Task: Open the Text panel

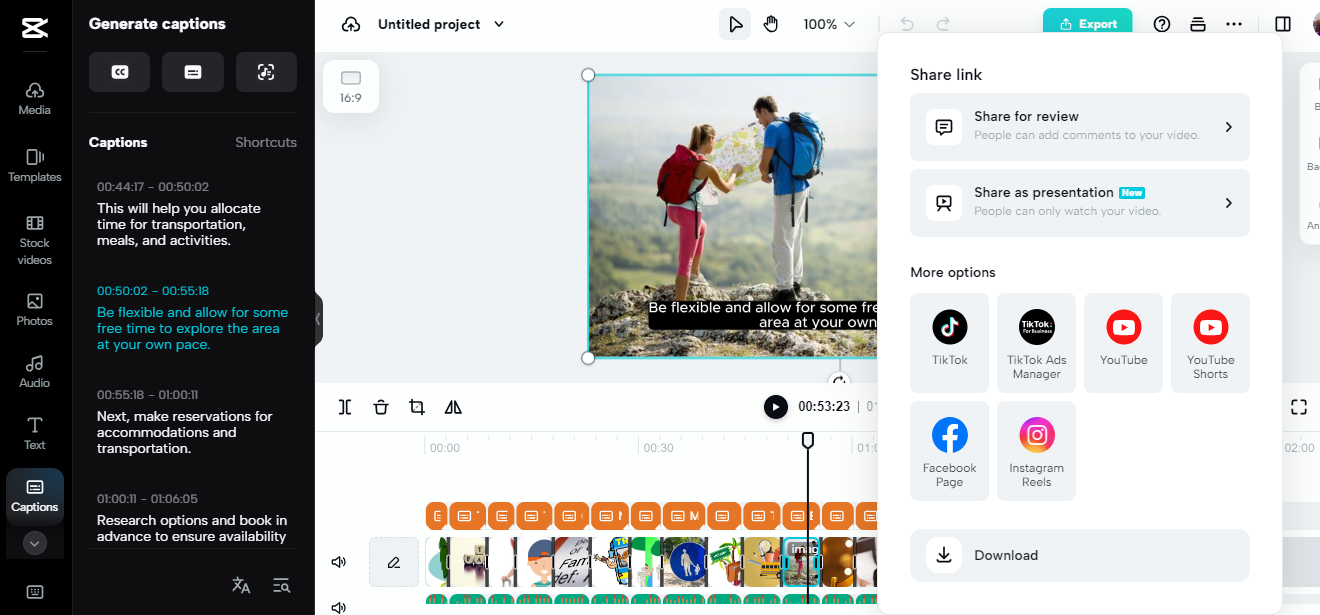Action: [x=34, y=433]
